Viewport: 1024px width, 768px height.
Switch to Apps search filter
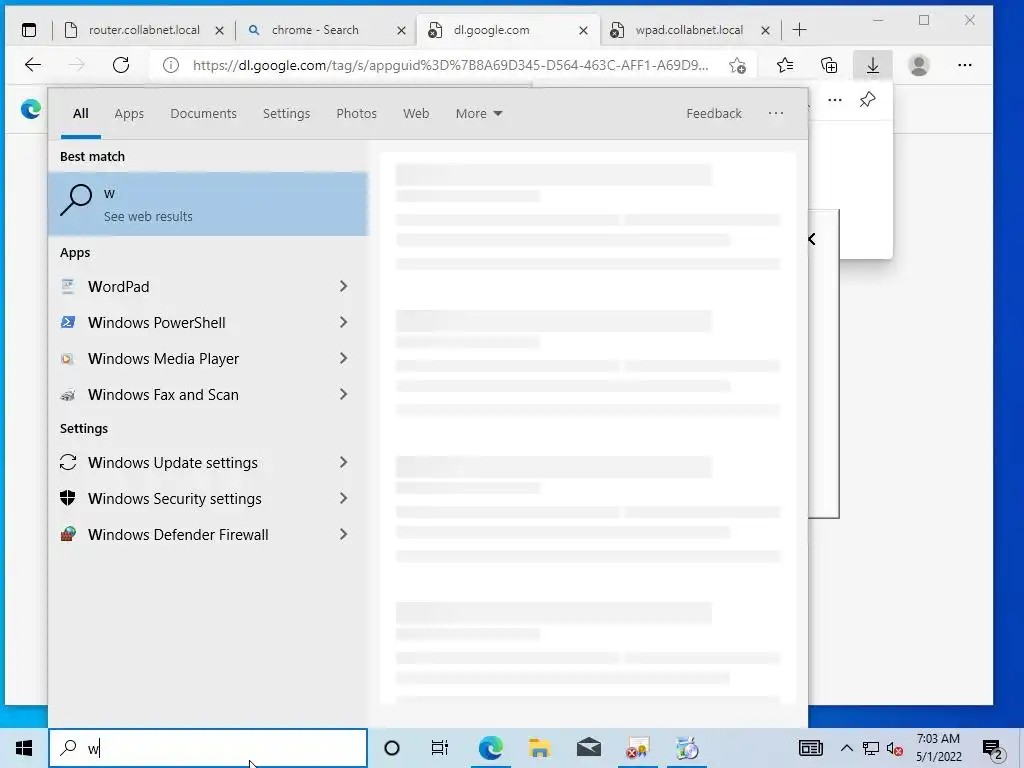click(x=129, y=114)
